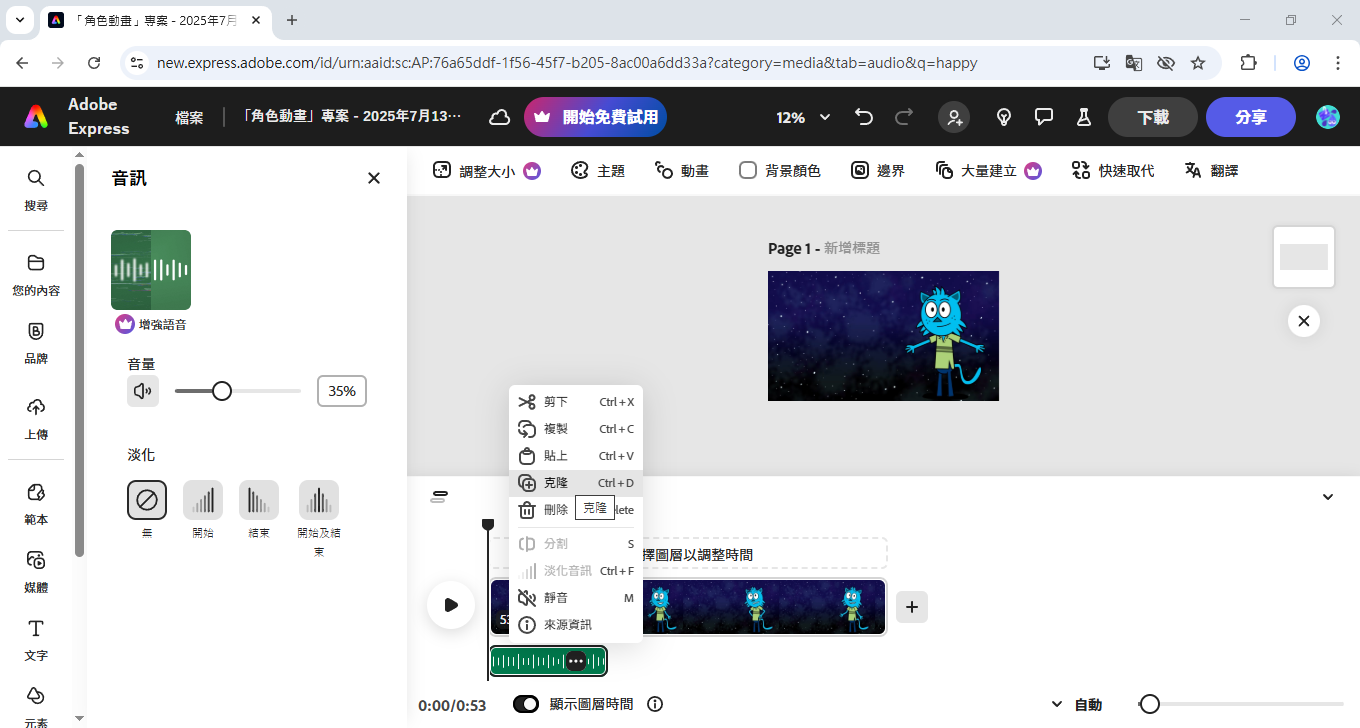
Task: Open the Media panel in sidebar
Action: pyautogui.click(x=36, y=570)
